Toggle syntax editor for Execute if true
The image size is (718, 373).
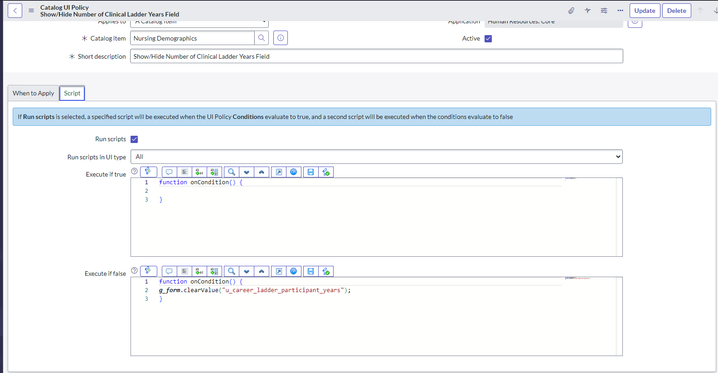(x=148, y=172)
